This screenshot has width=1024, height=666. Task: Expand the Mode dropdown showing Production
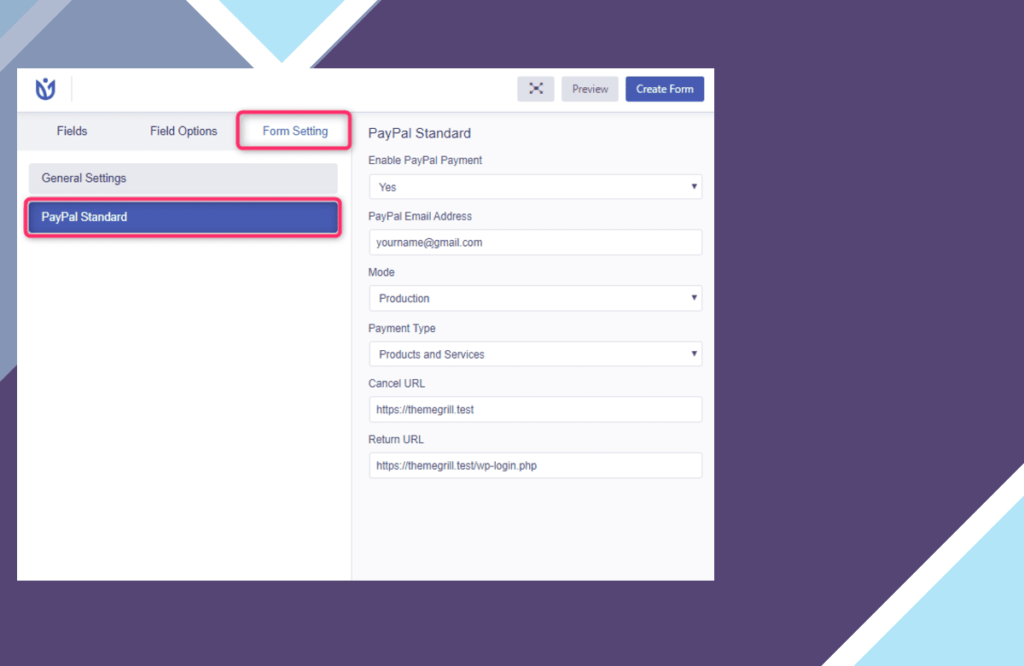coord(535,298)
